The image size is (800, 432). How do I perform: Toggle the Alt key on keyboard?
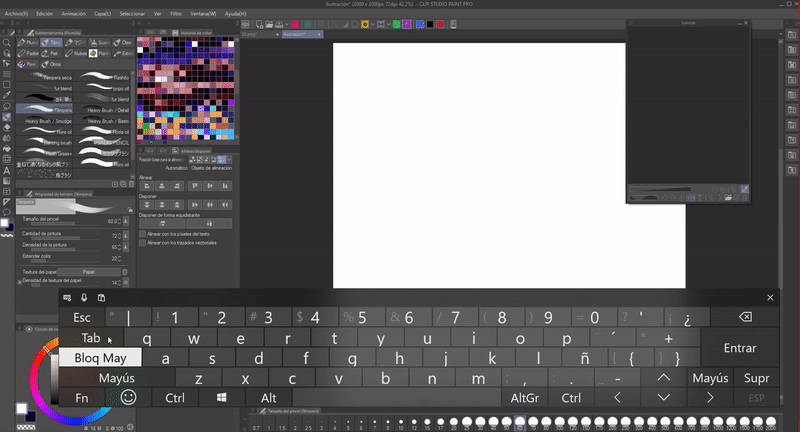point(268,397)
